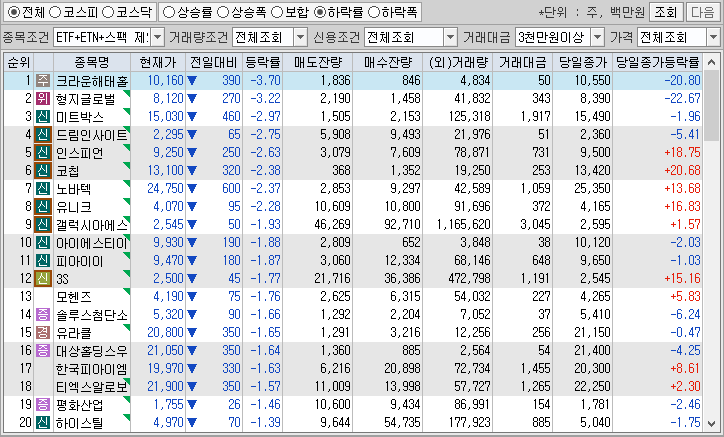
Task: Sort by 종목명 column header
Action: tap(92, 62)
